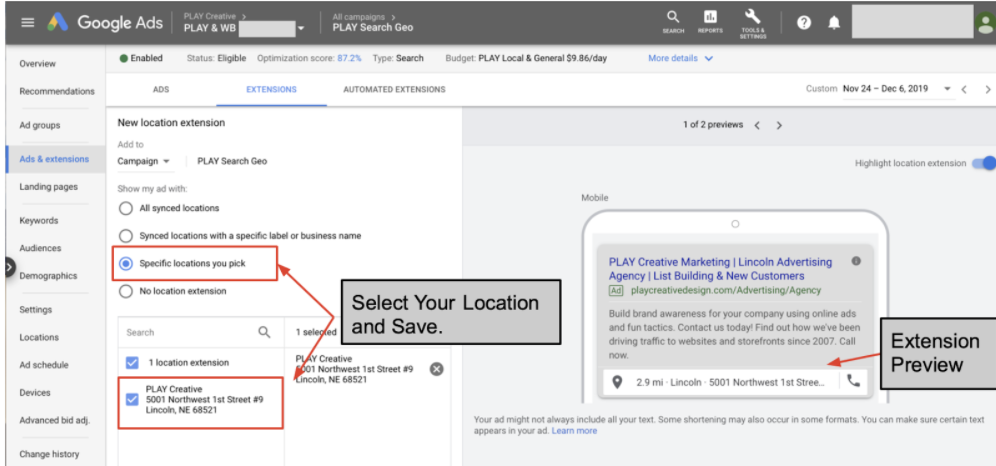
Task: Open the notifications bell
Action: click(834, 23)
